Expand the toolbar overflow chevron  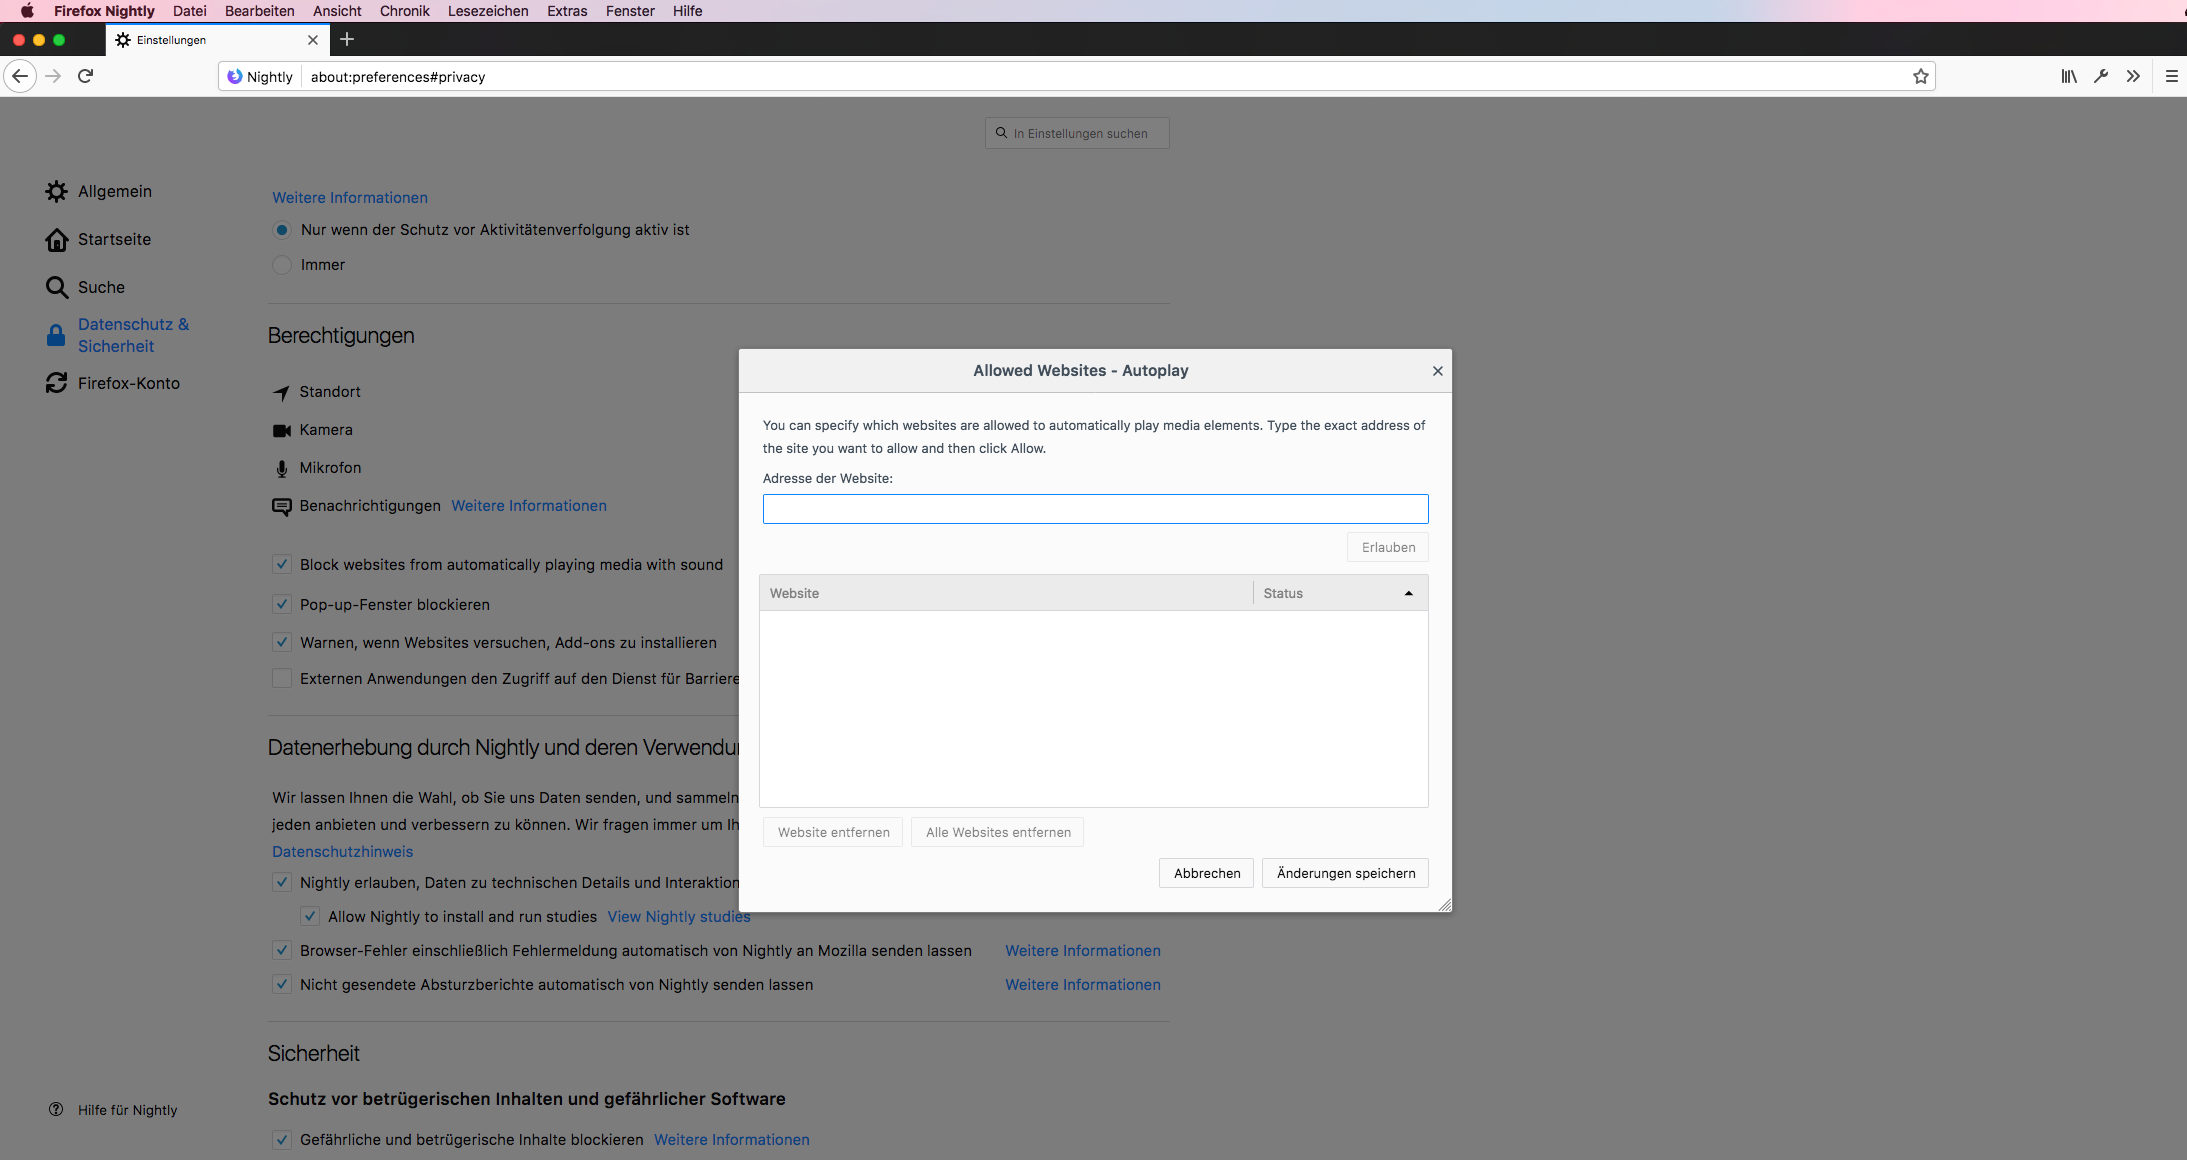point(2133,77)
